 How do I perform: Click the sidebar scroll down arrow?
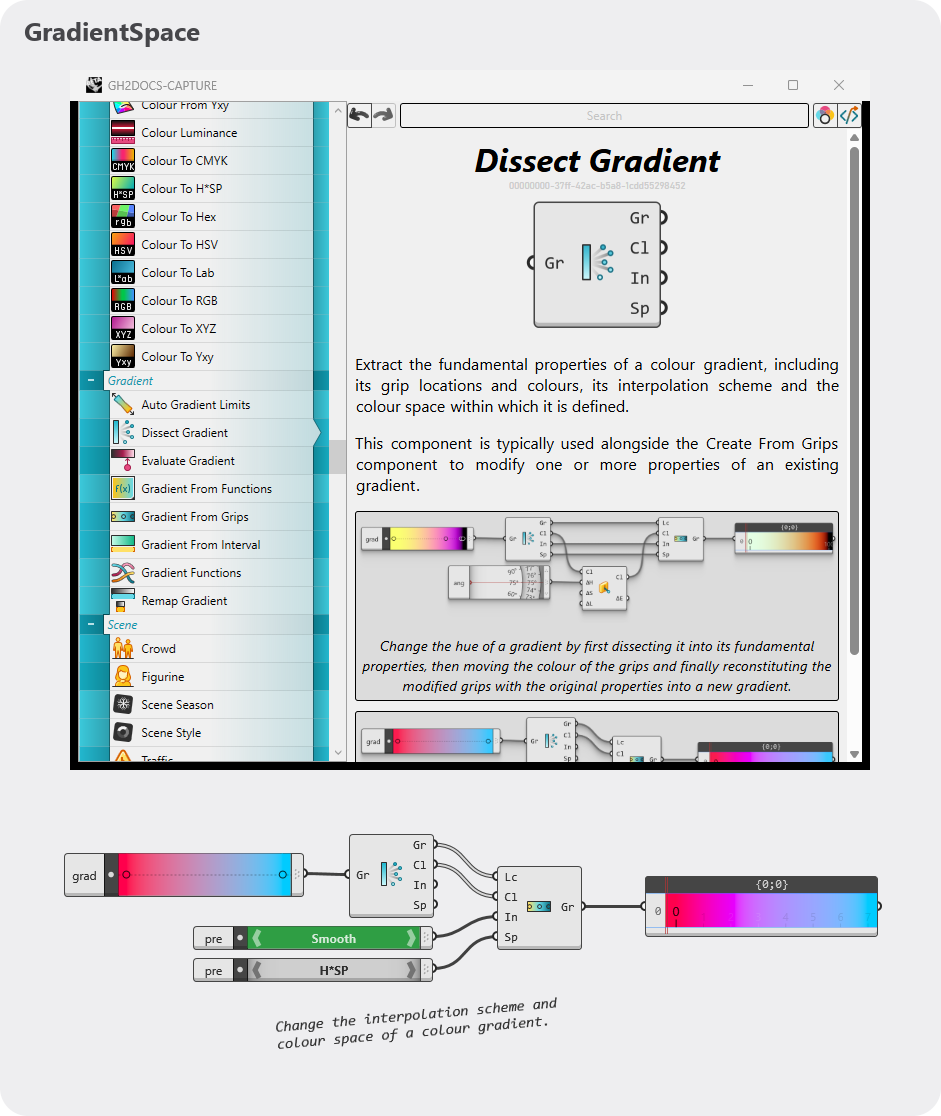coord(338,752)
